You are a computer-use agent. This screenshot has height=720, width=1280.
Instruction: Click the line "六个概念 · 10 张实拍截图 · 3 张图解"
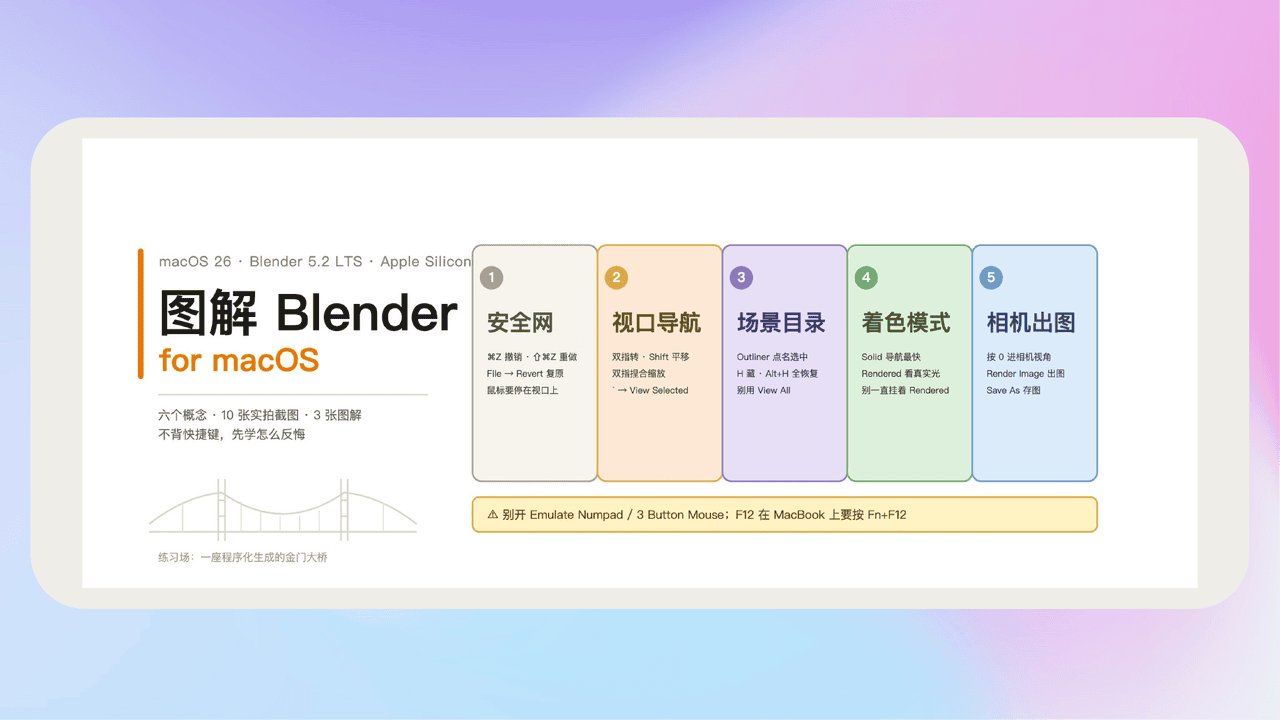260,415
